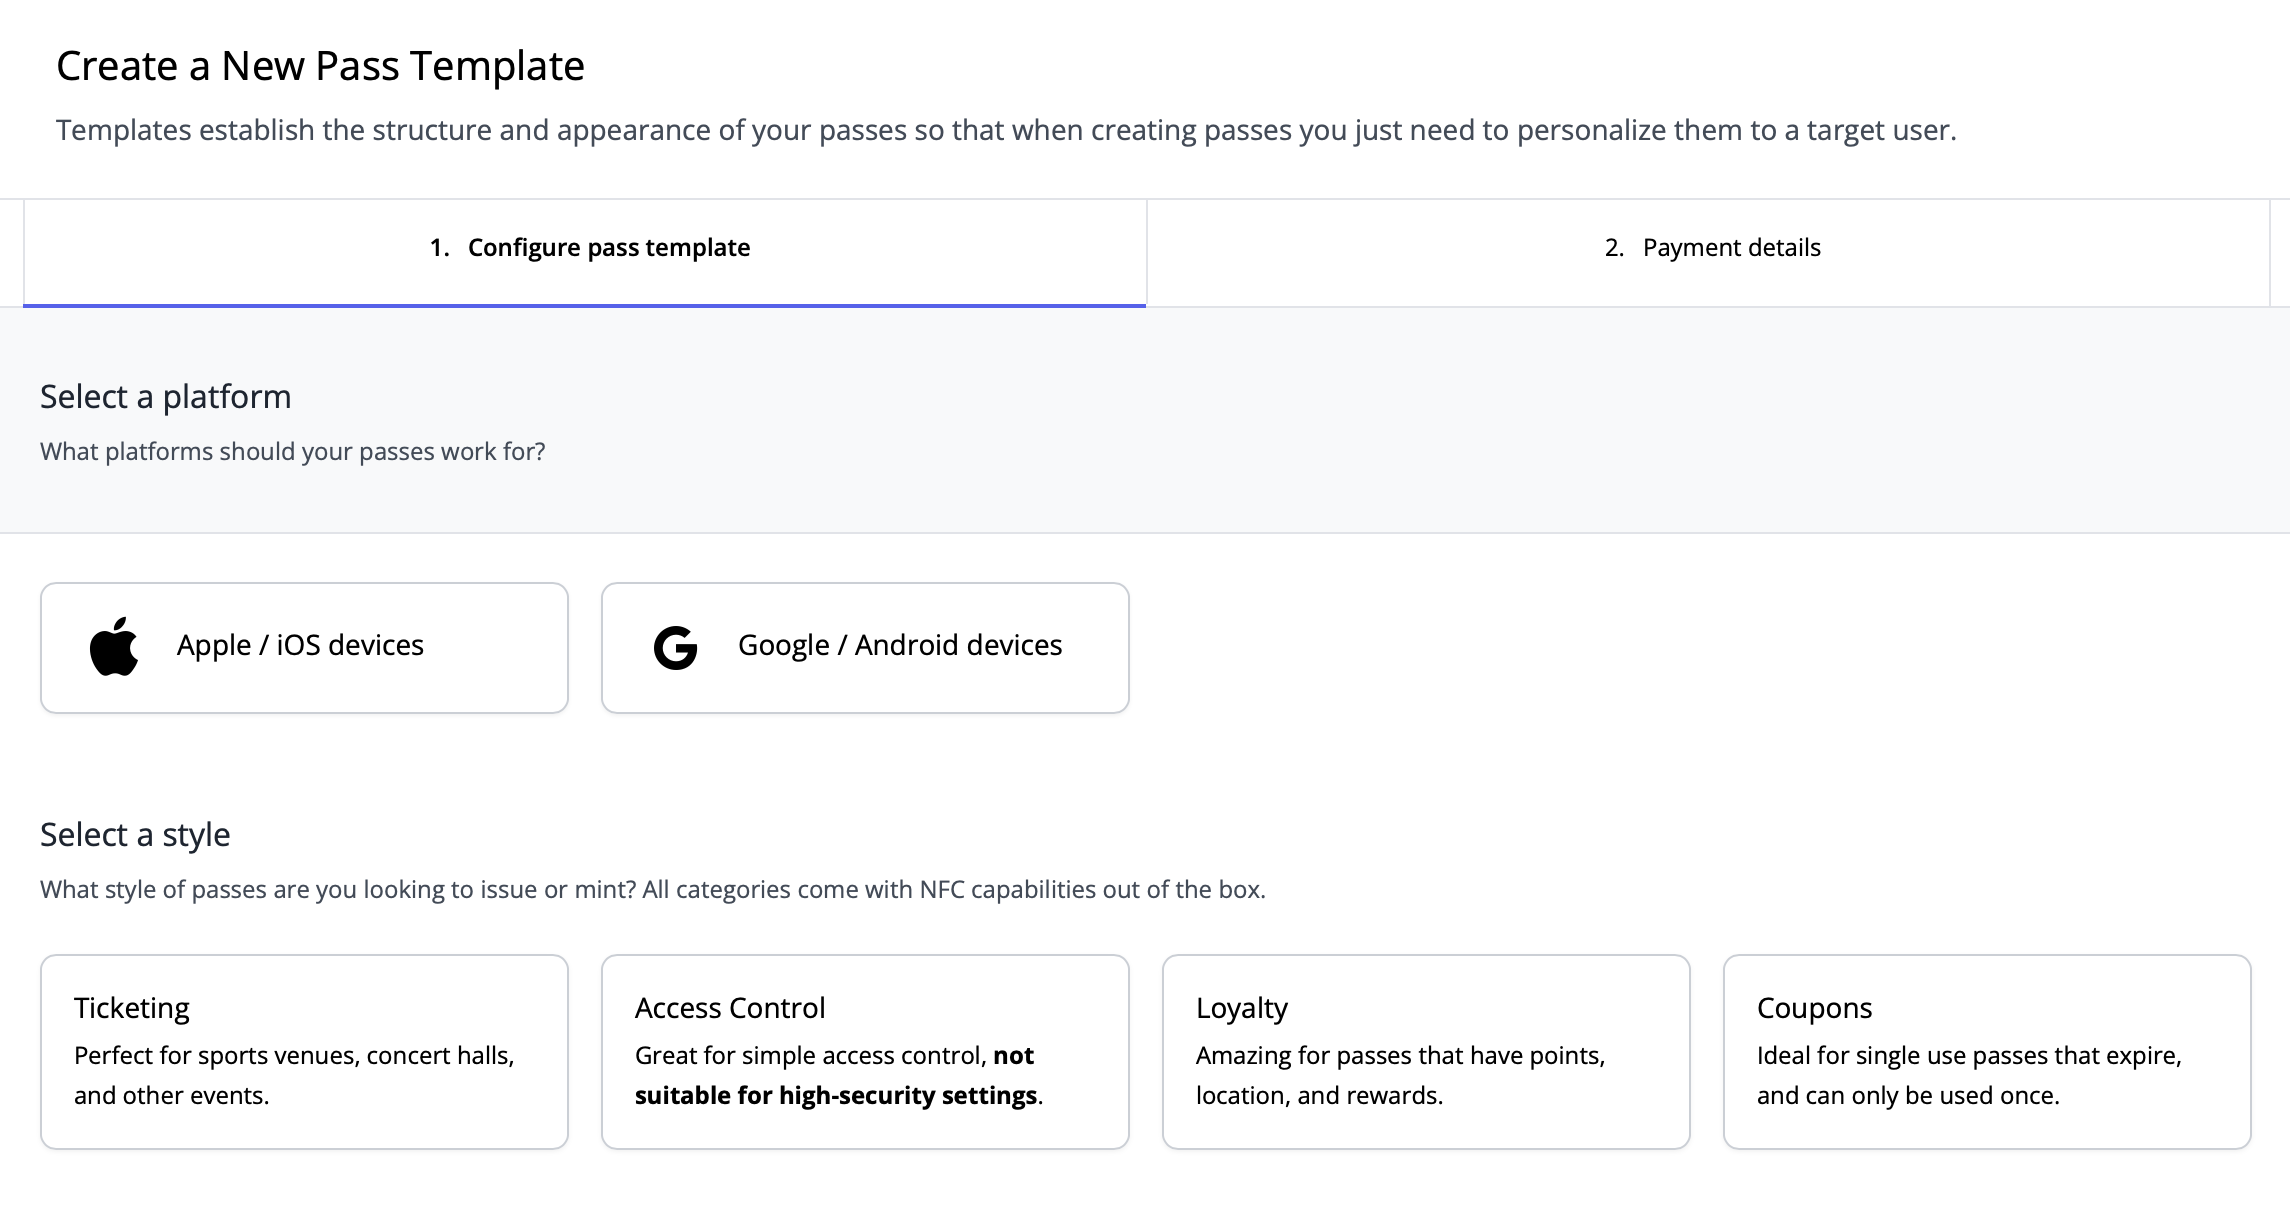Select the Access Control style title

[729, 1008]
